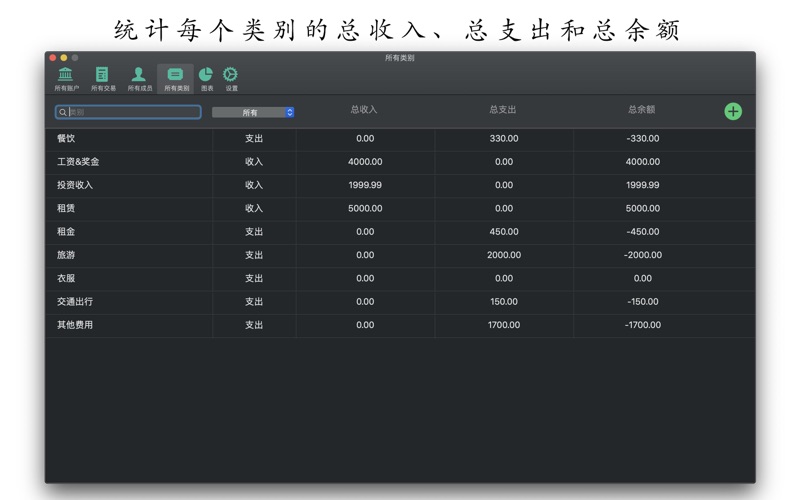
Task: Click the 150.00 expense of 交通出行
Action: point(504,302)
